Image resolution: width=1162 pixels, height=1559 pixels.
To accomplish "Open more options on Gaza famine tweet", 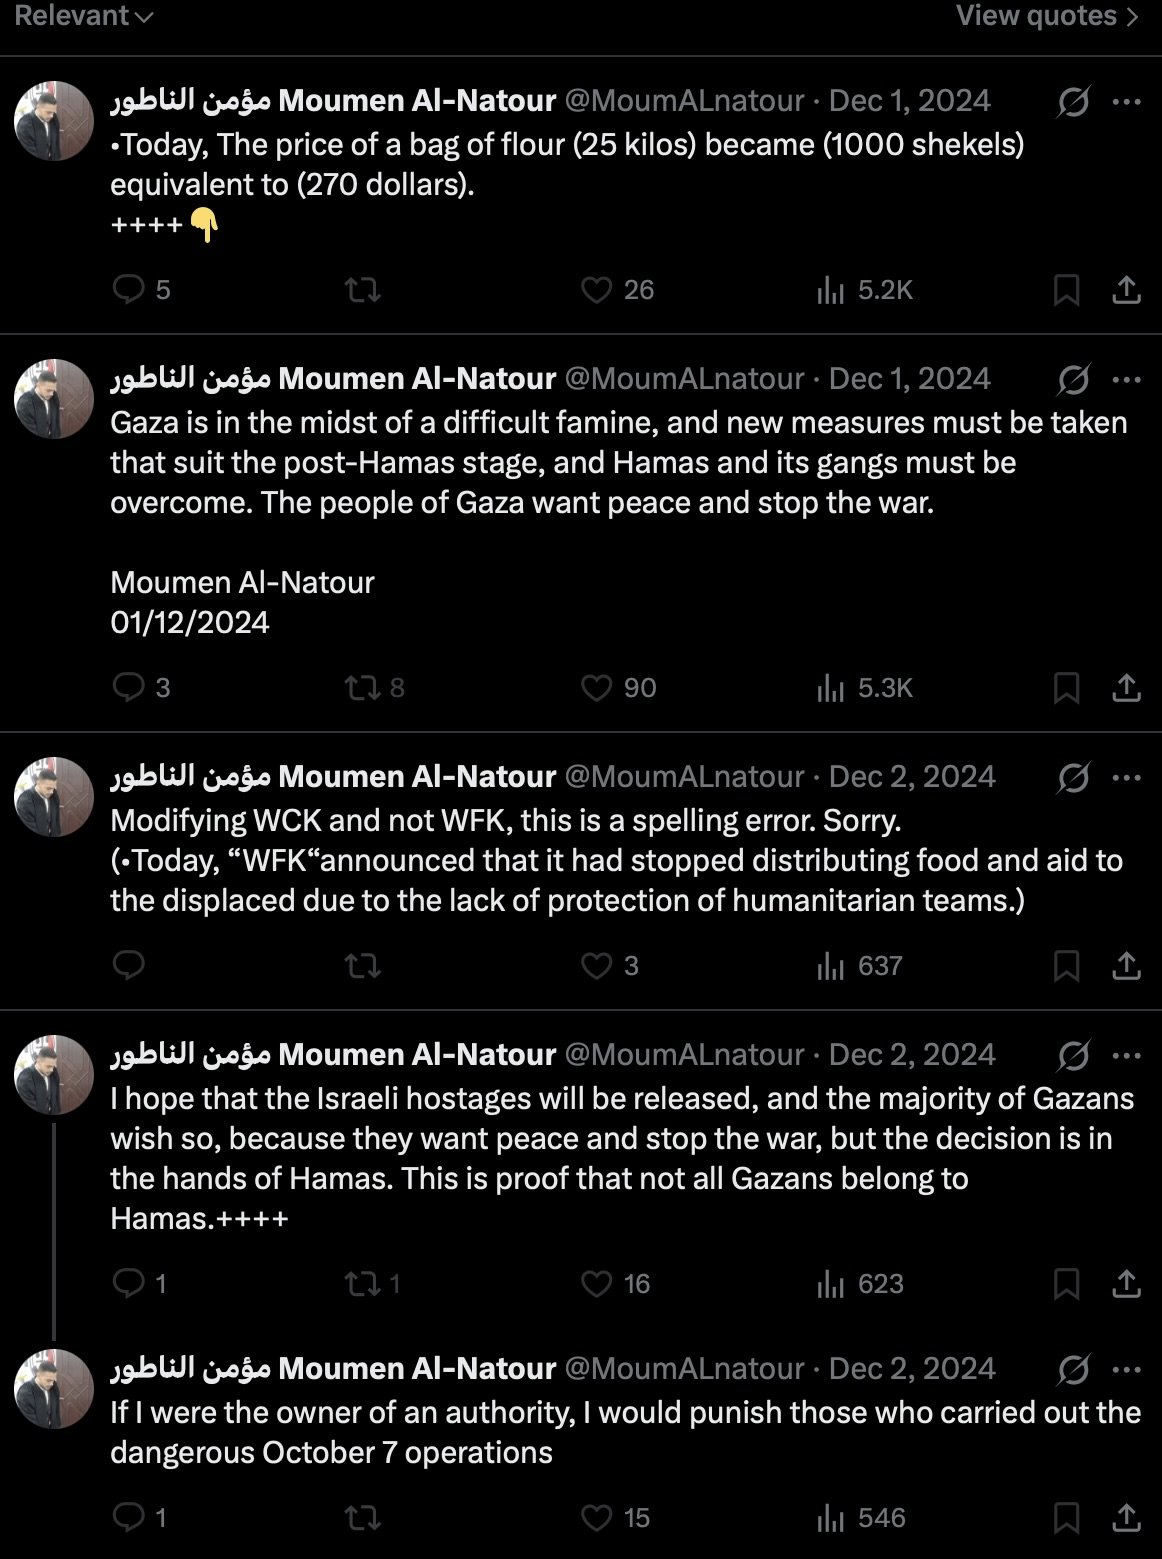I will pos(1127,379).
